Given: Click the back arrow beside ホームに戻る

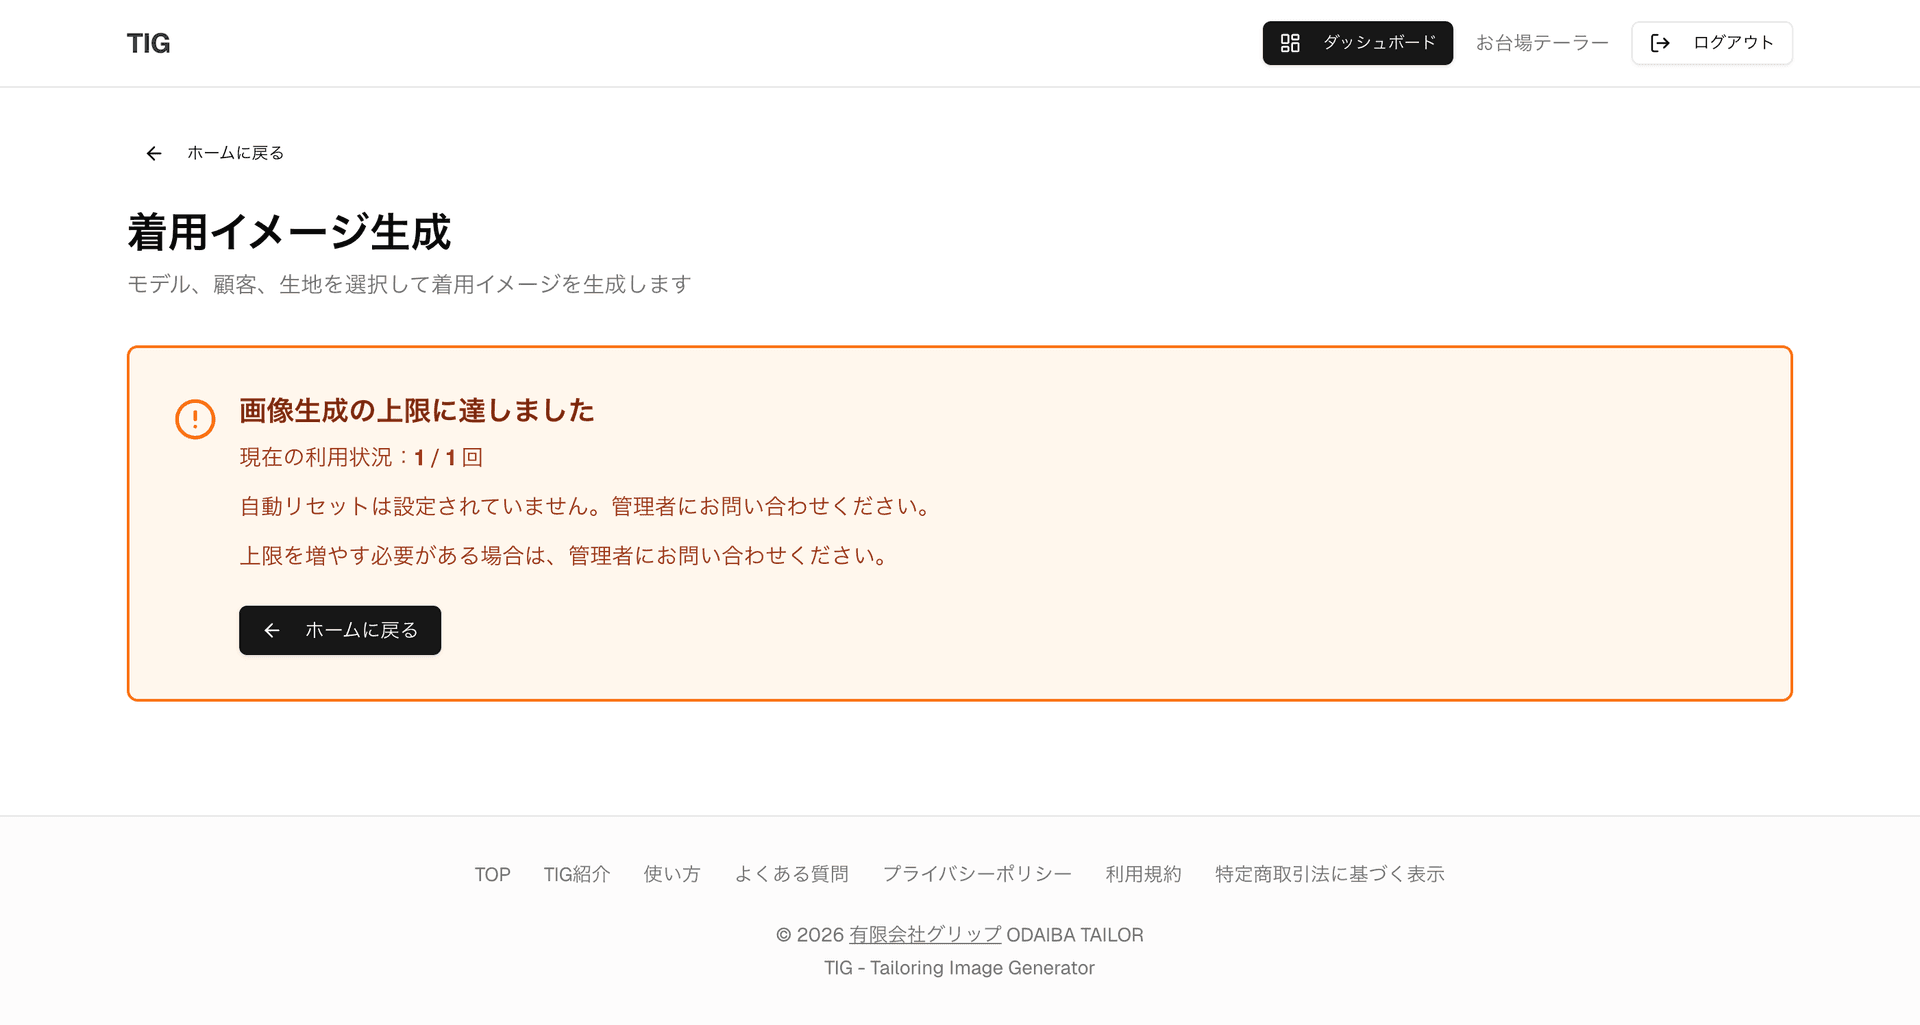Looking at the screenshot, I should pyautogui.click(x=153, y=152).
